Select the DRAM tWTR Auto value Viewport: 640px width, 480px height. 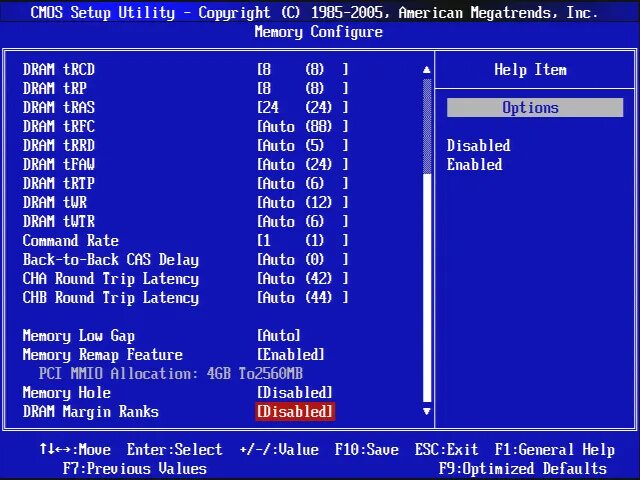tap(302, 221)
